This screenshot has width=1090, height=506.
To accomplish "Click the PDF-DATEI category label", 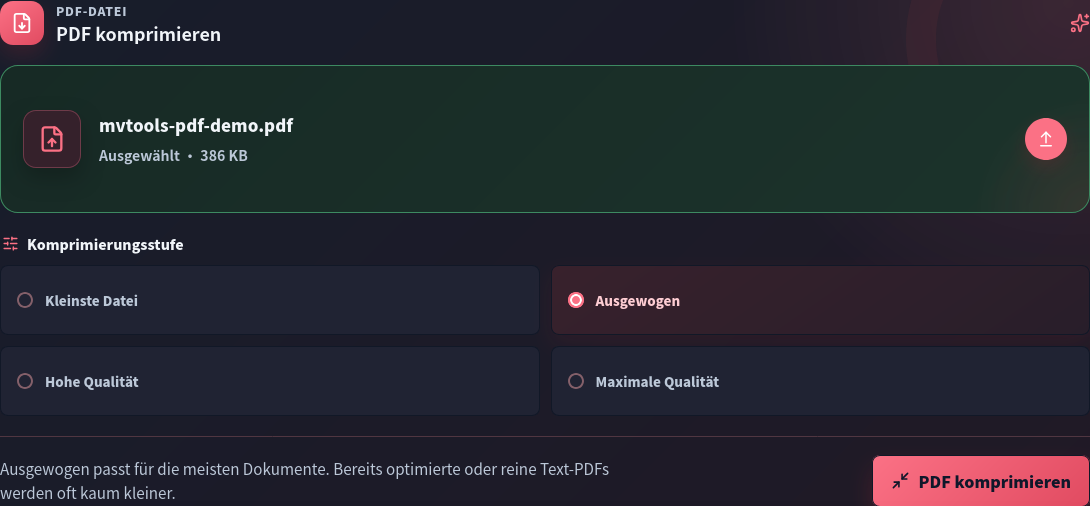I will point(91,12).
